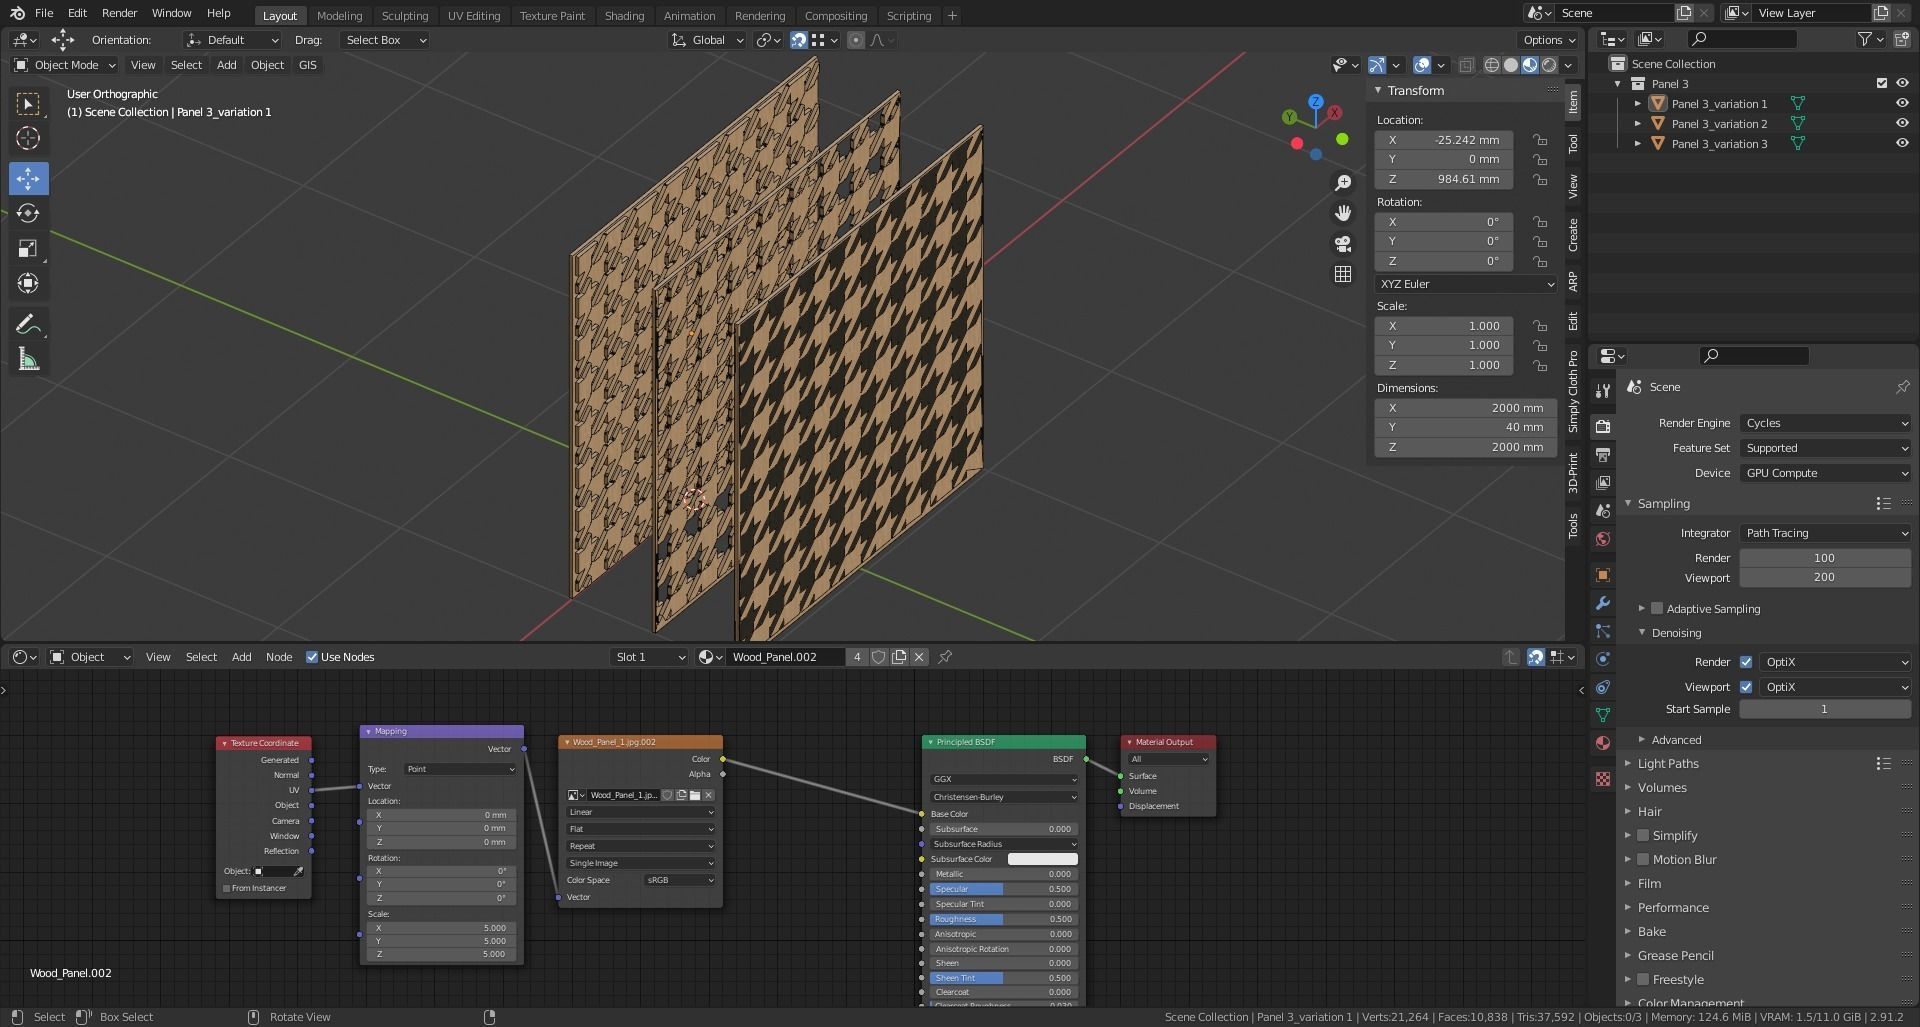Screen dimensions: 1920x1027
Task: Open Output properties tab icon
Action: (1603, 455)
